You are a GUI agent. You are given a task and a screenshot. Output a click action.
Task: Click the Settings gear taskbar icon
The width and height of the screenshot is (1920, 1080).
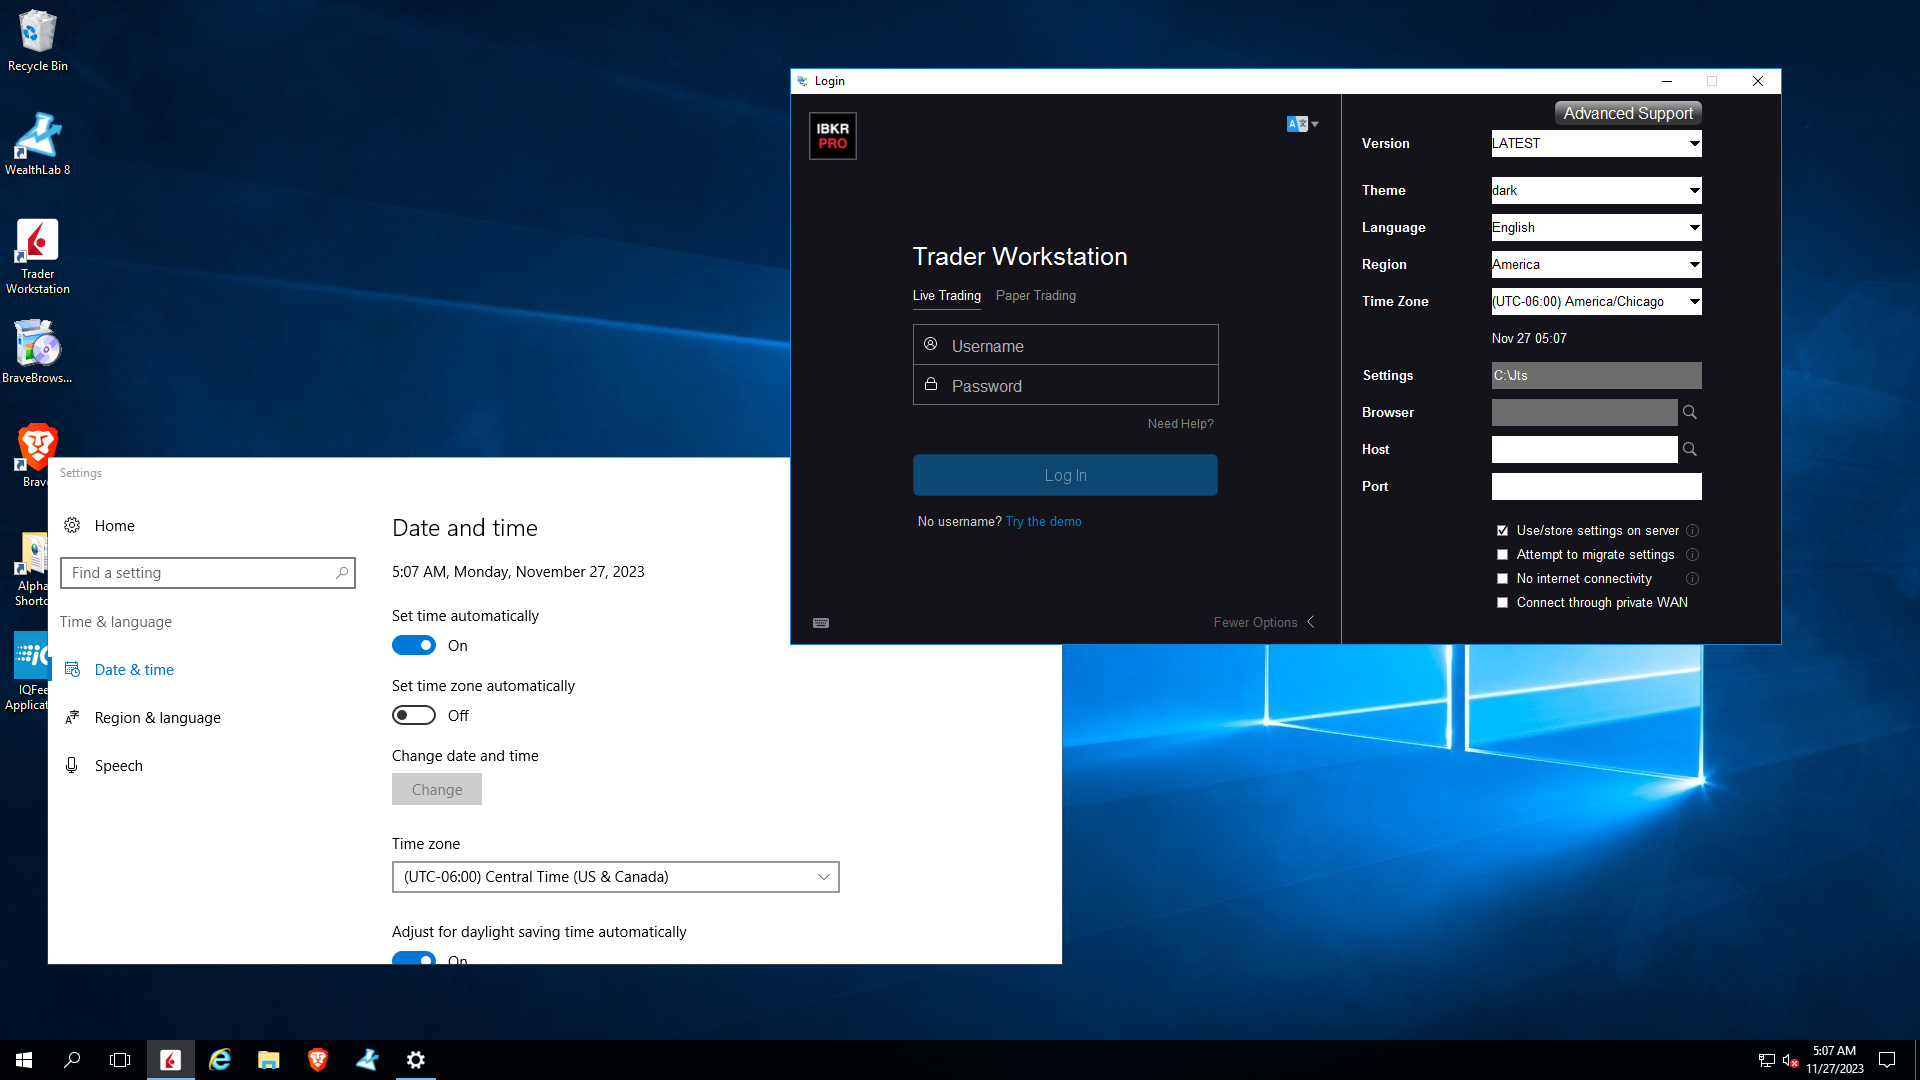(x=416, y=1060)
